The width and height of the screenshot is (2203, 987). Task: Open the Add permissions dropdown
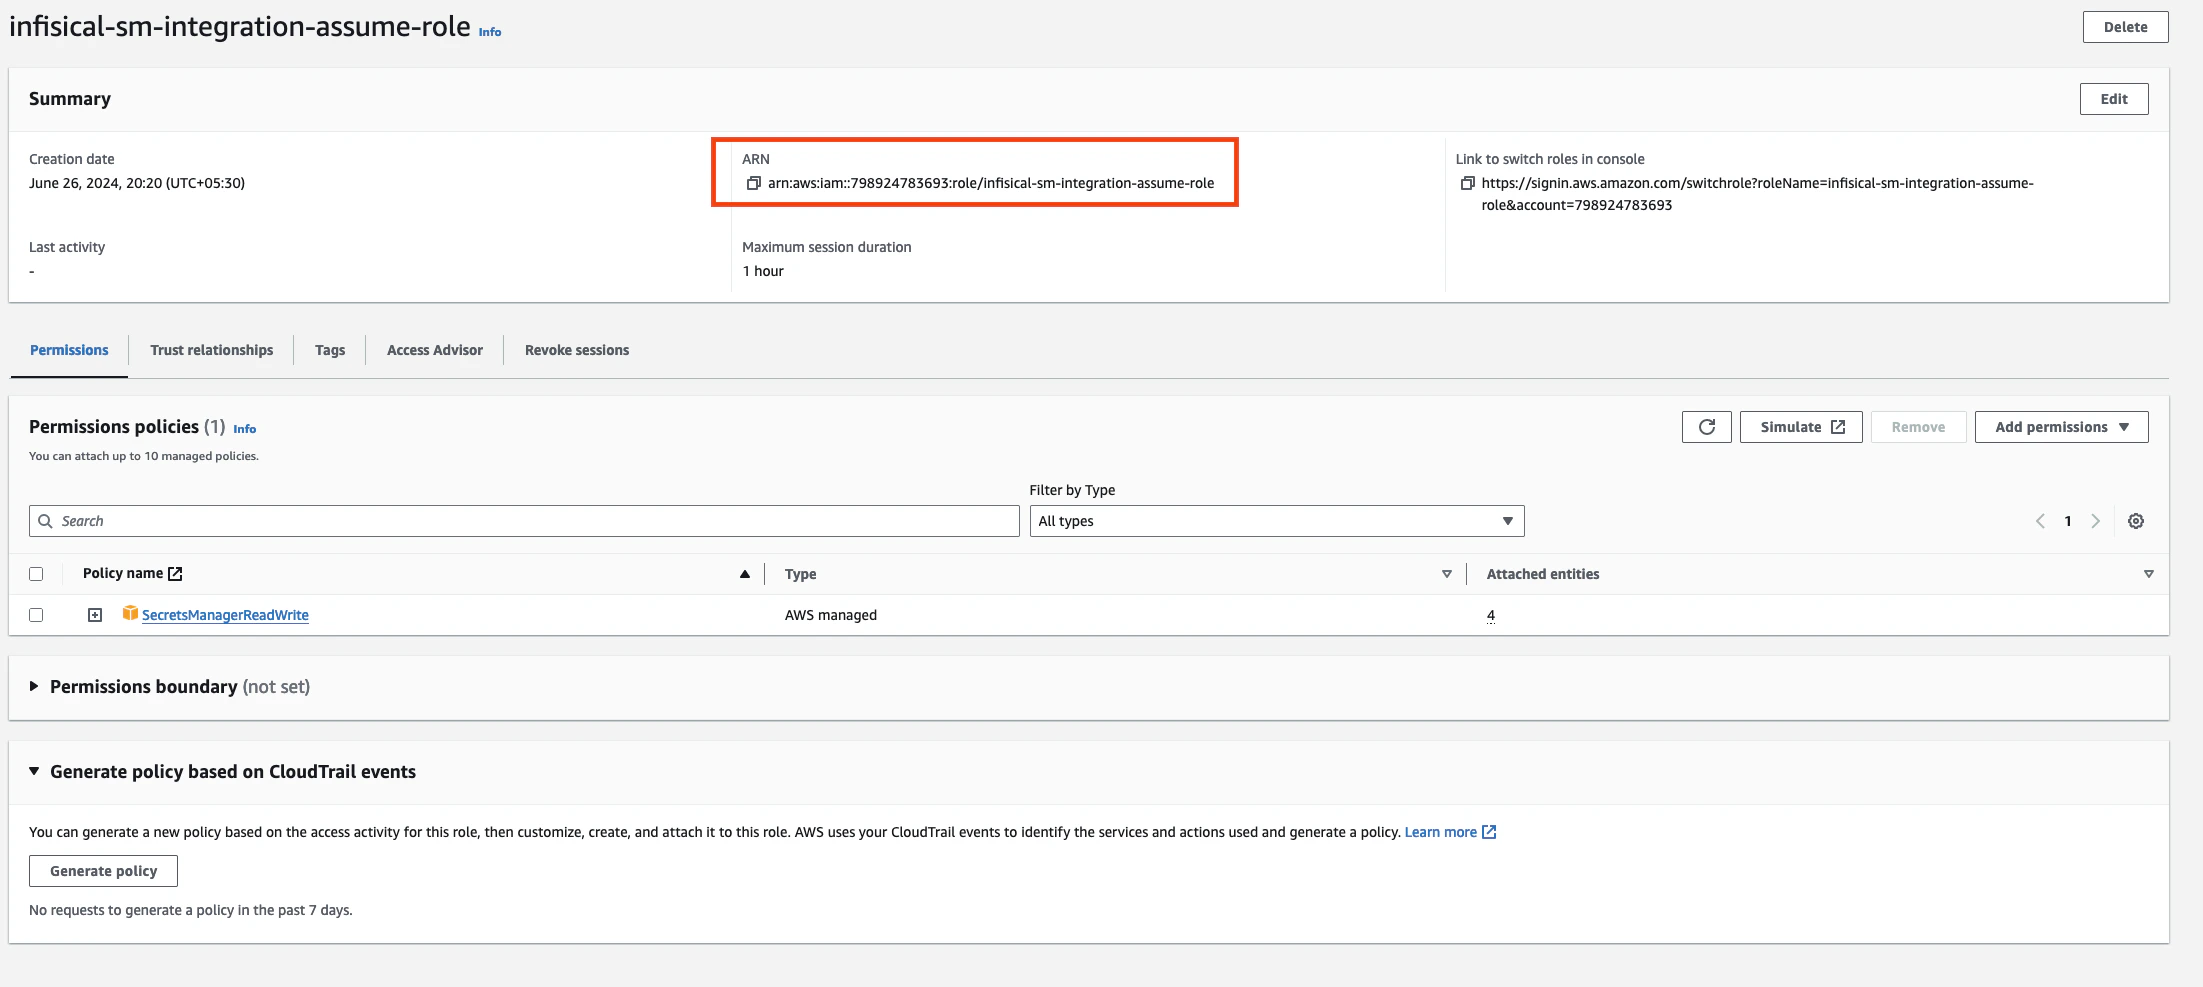(x=2062, y=427)
